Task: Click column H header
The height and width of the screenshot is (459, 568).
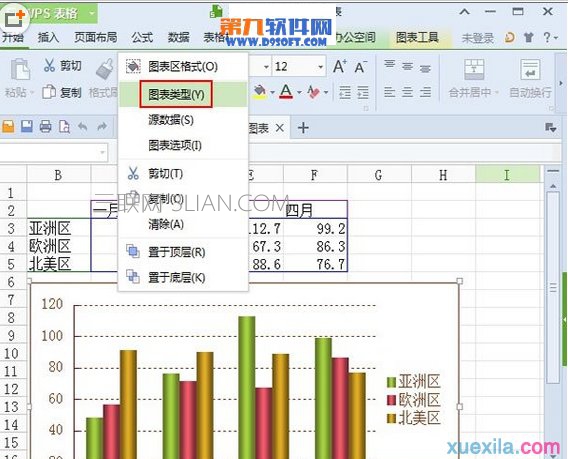Action: pos(443,175)
